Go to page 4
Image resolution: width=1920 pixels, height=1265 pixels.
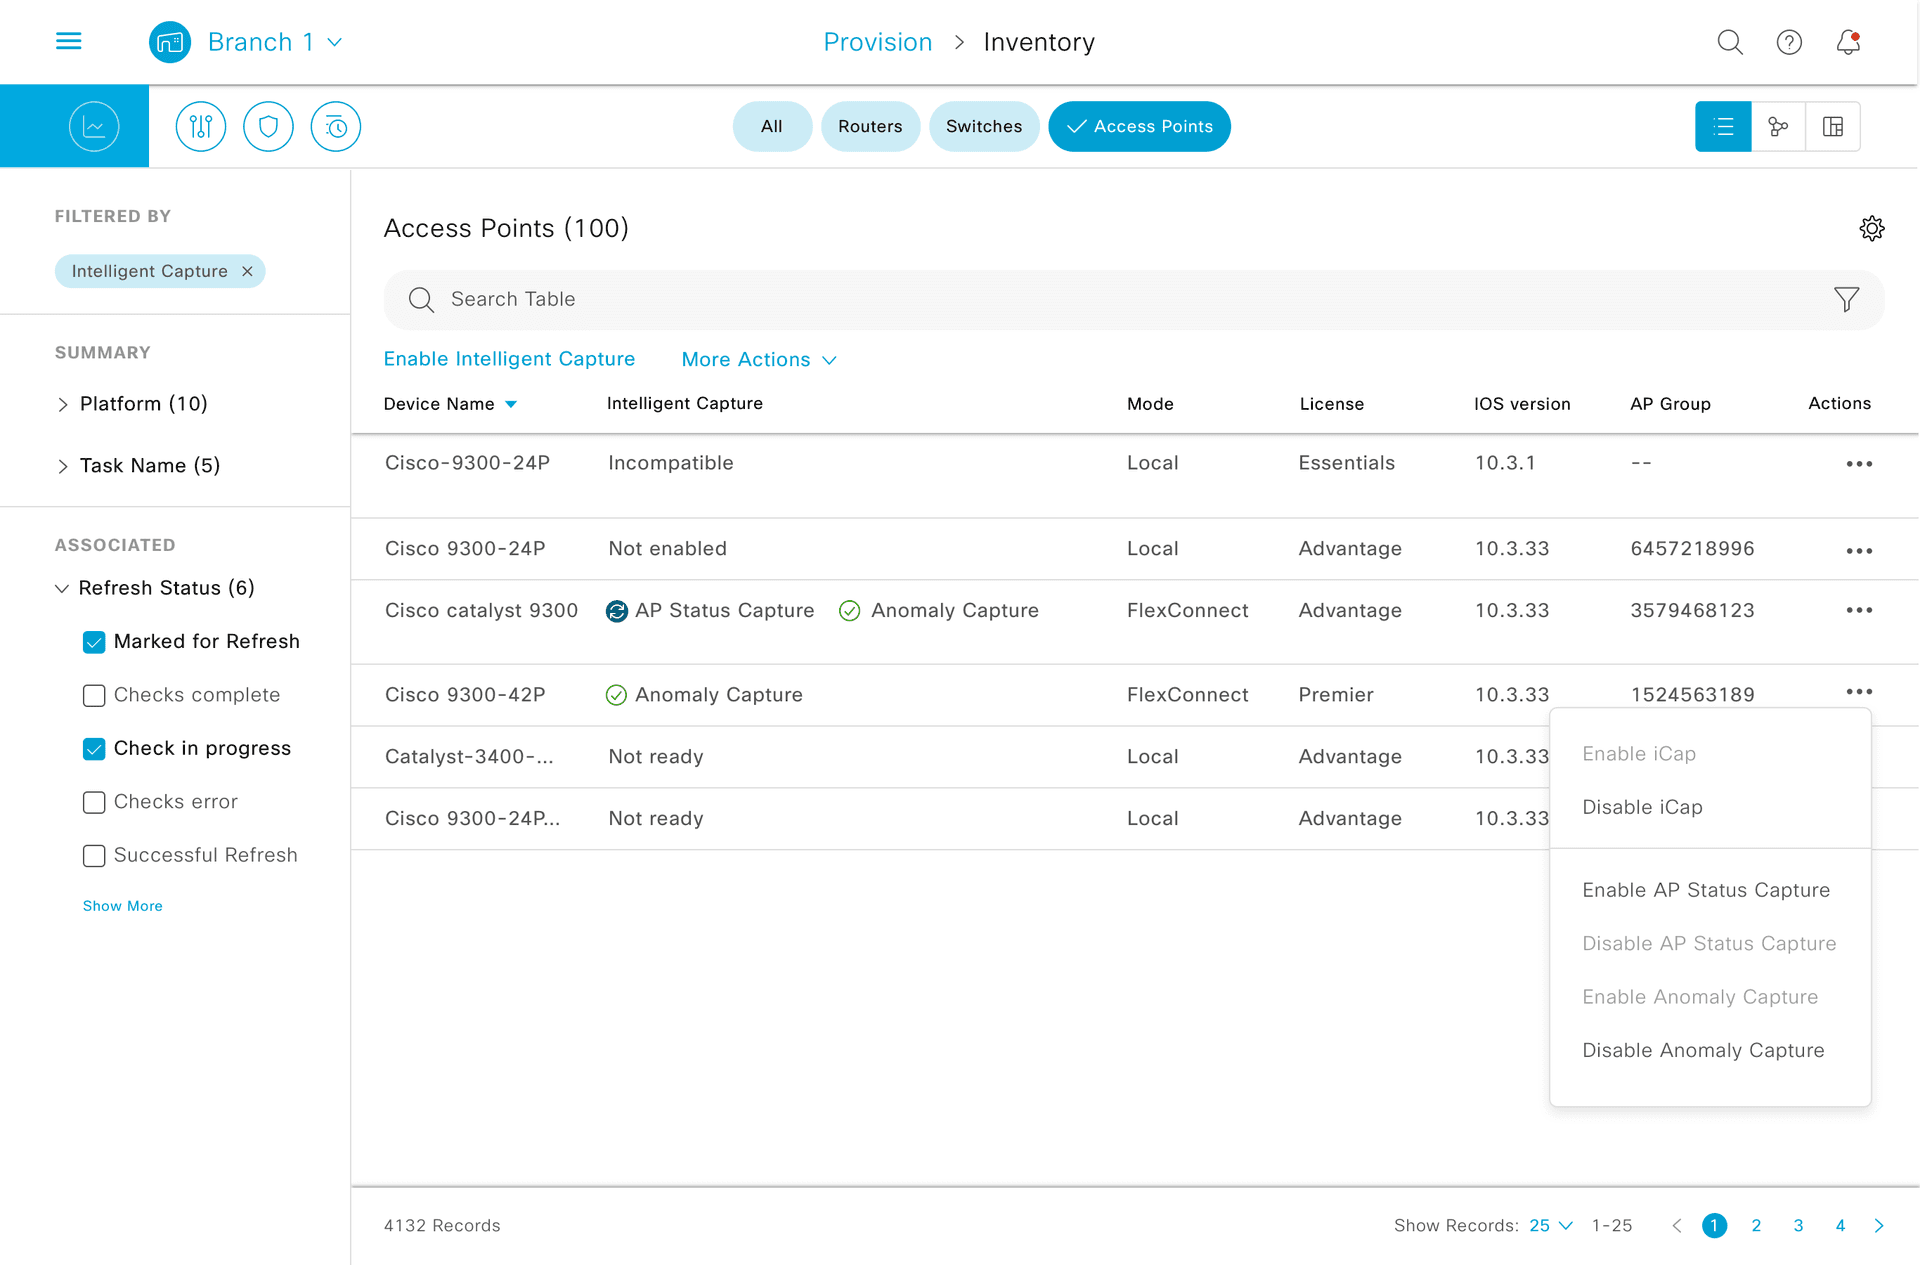point(1840,1226)
